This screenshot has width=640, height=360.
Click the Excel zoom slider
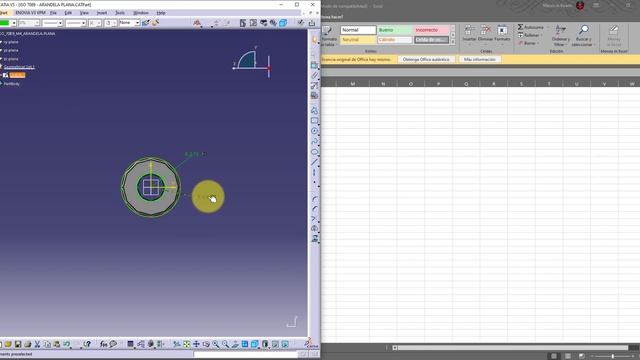click(613, 356)
